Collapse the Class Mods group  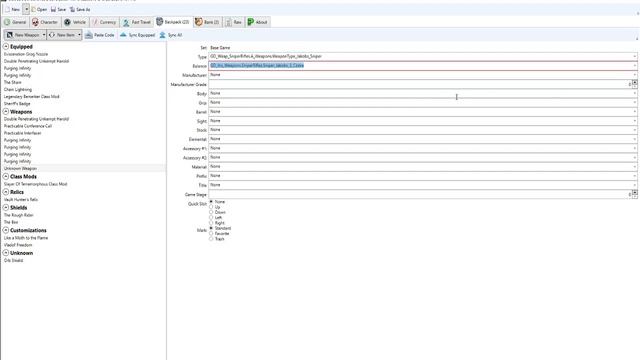(6, 176)
